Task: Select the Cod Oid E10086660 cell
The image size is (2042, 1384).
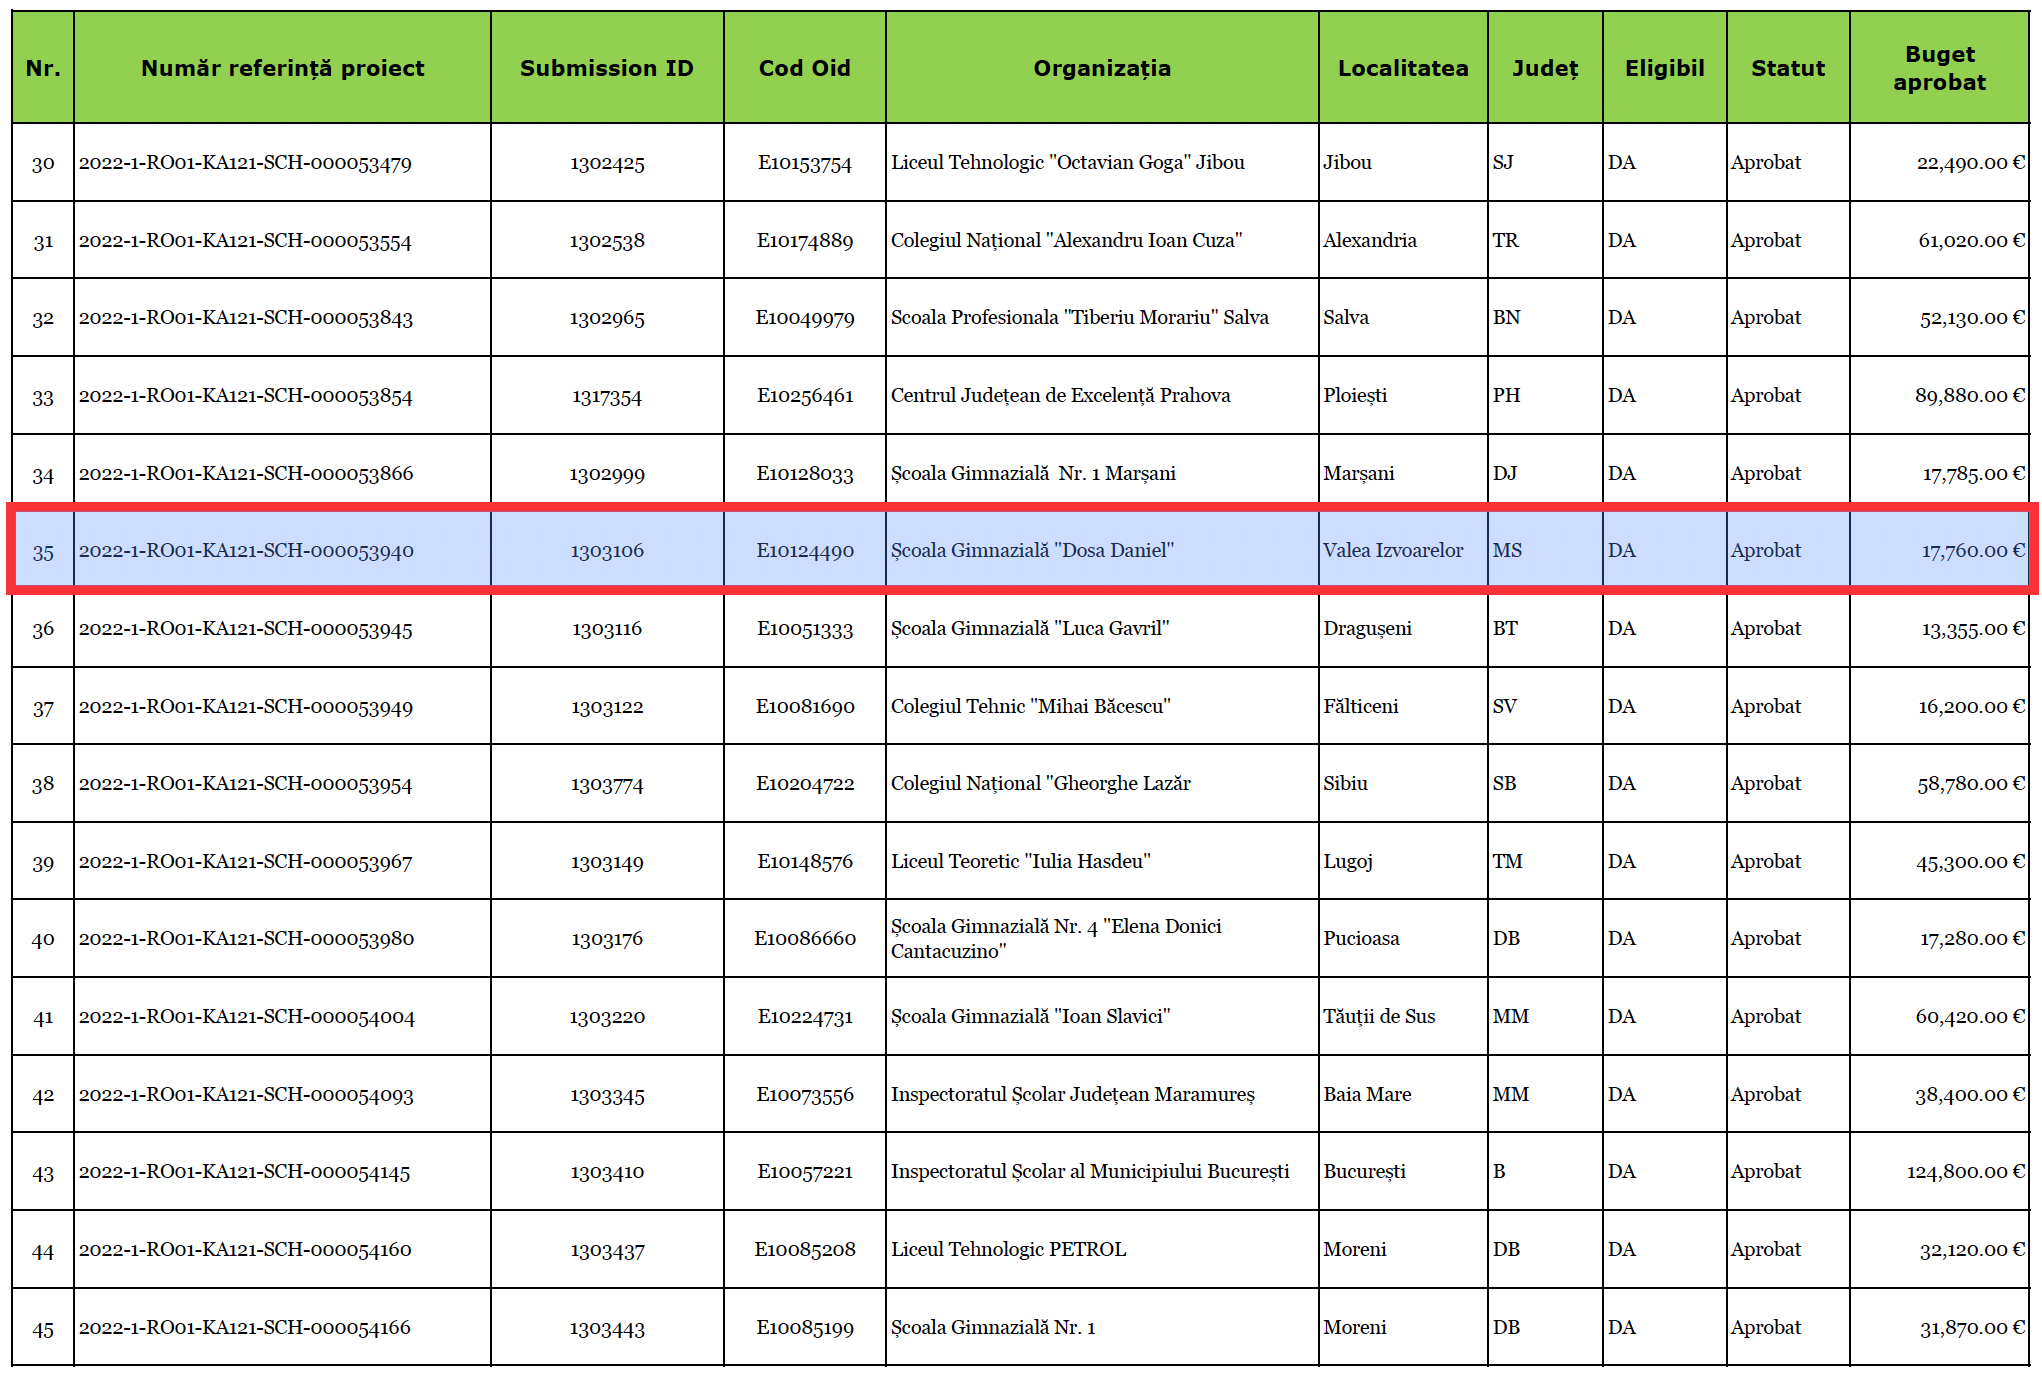Action: (804, 938)
